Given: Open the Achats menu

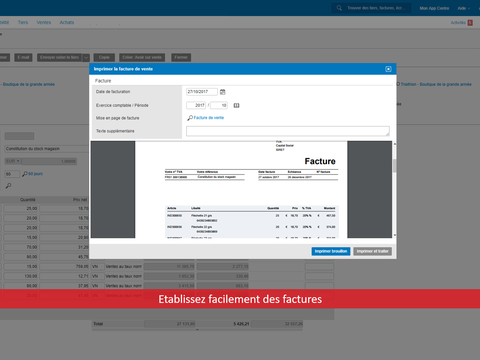Looking at the screenshot, I should click(x=67, y=22).
